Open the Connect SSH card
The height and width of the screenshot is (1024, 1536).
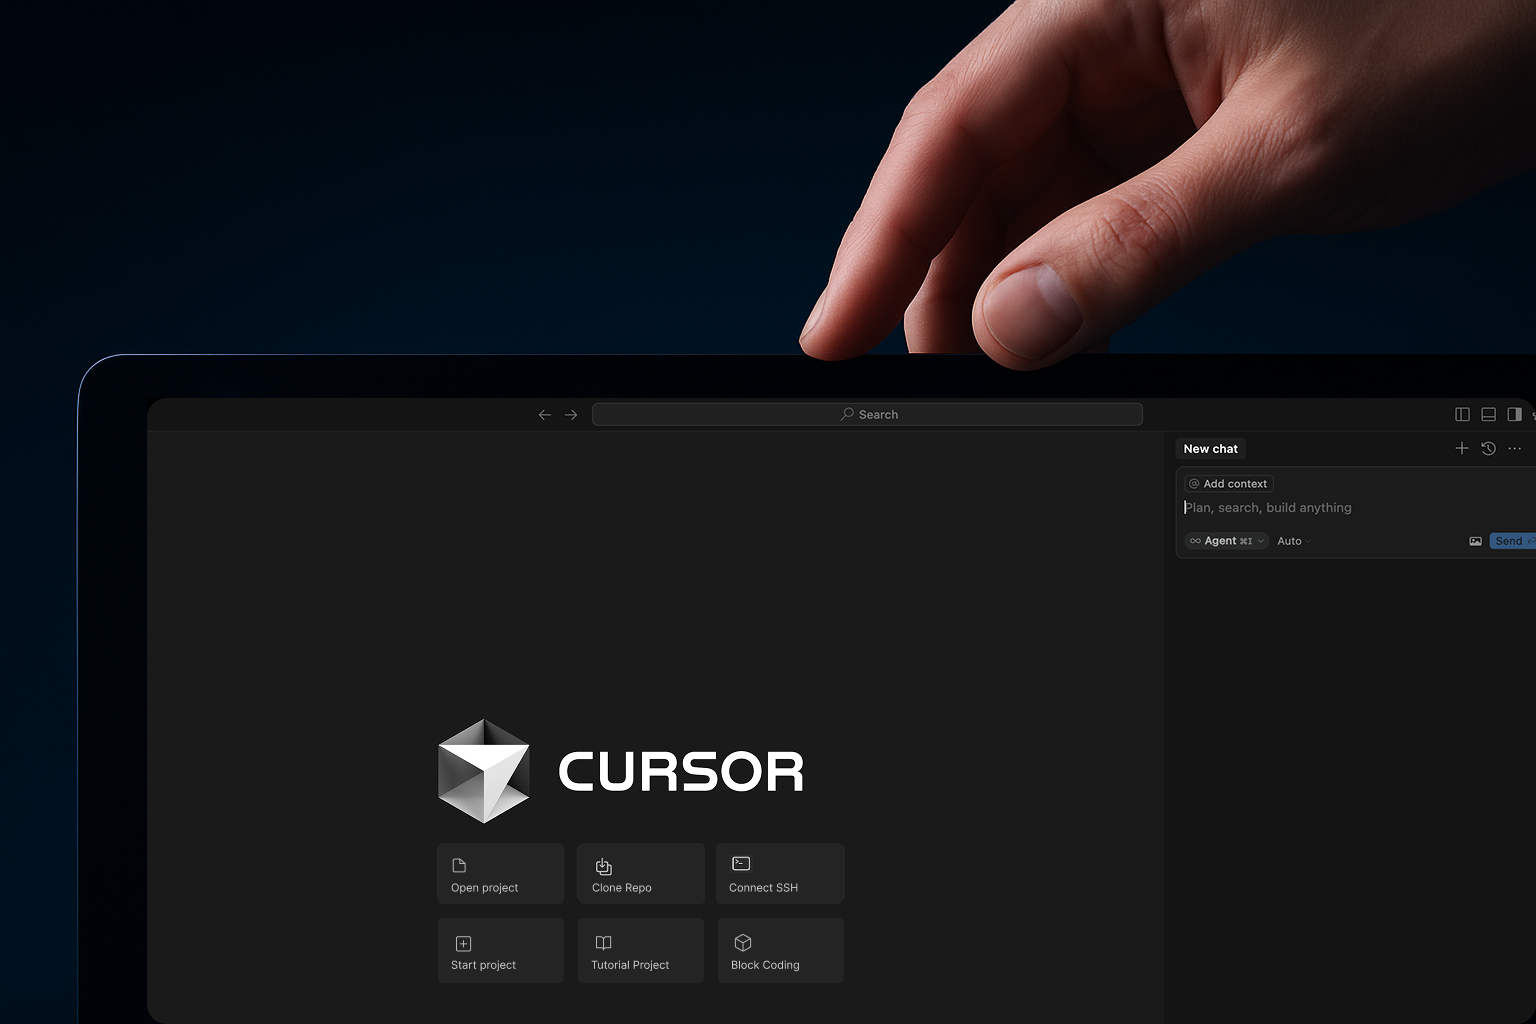[x=781, y=874]
